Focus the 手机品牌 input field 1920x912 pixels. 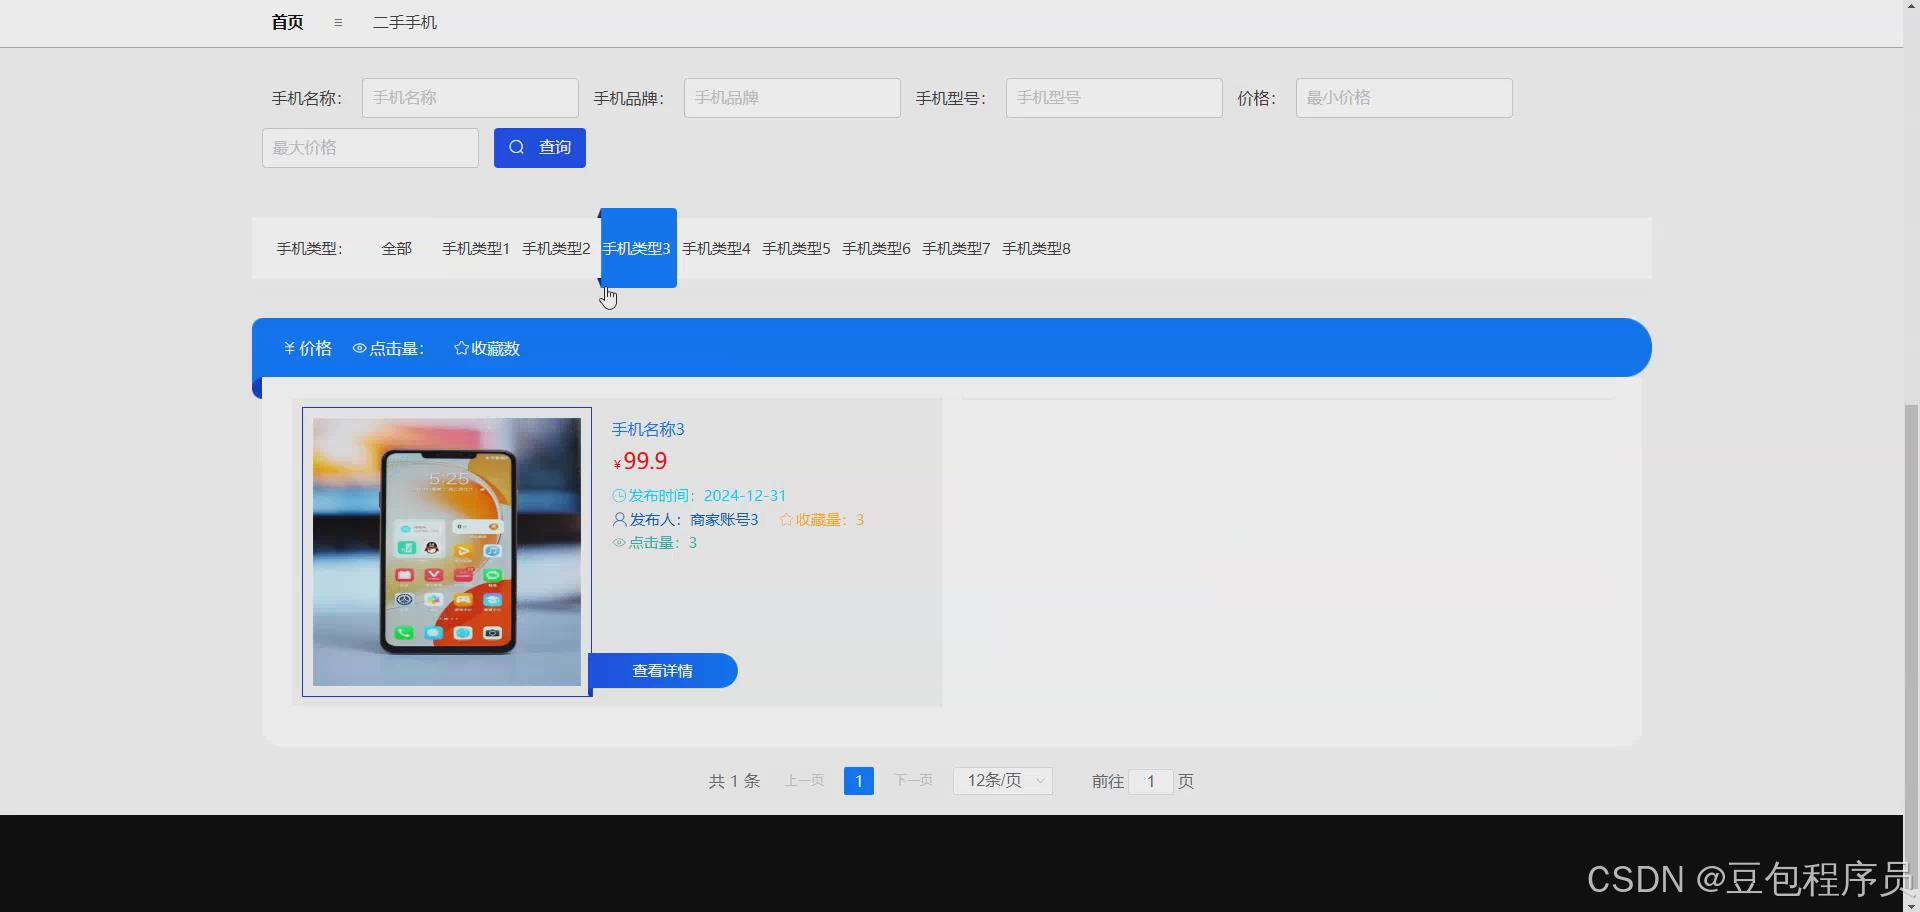(792, 98)
